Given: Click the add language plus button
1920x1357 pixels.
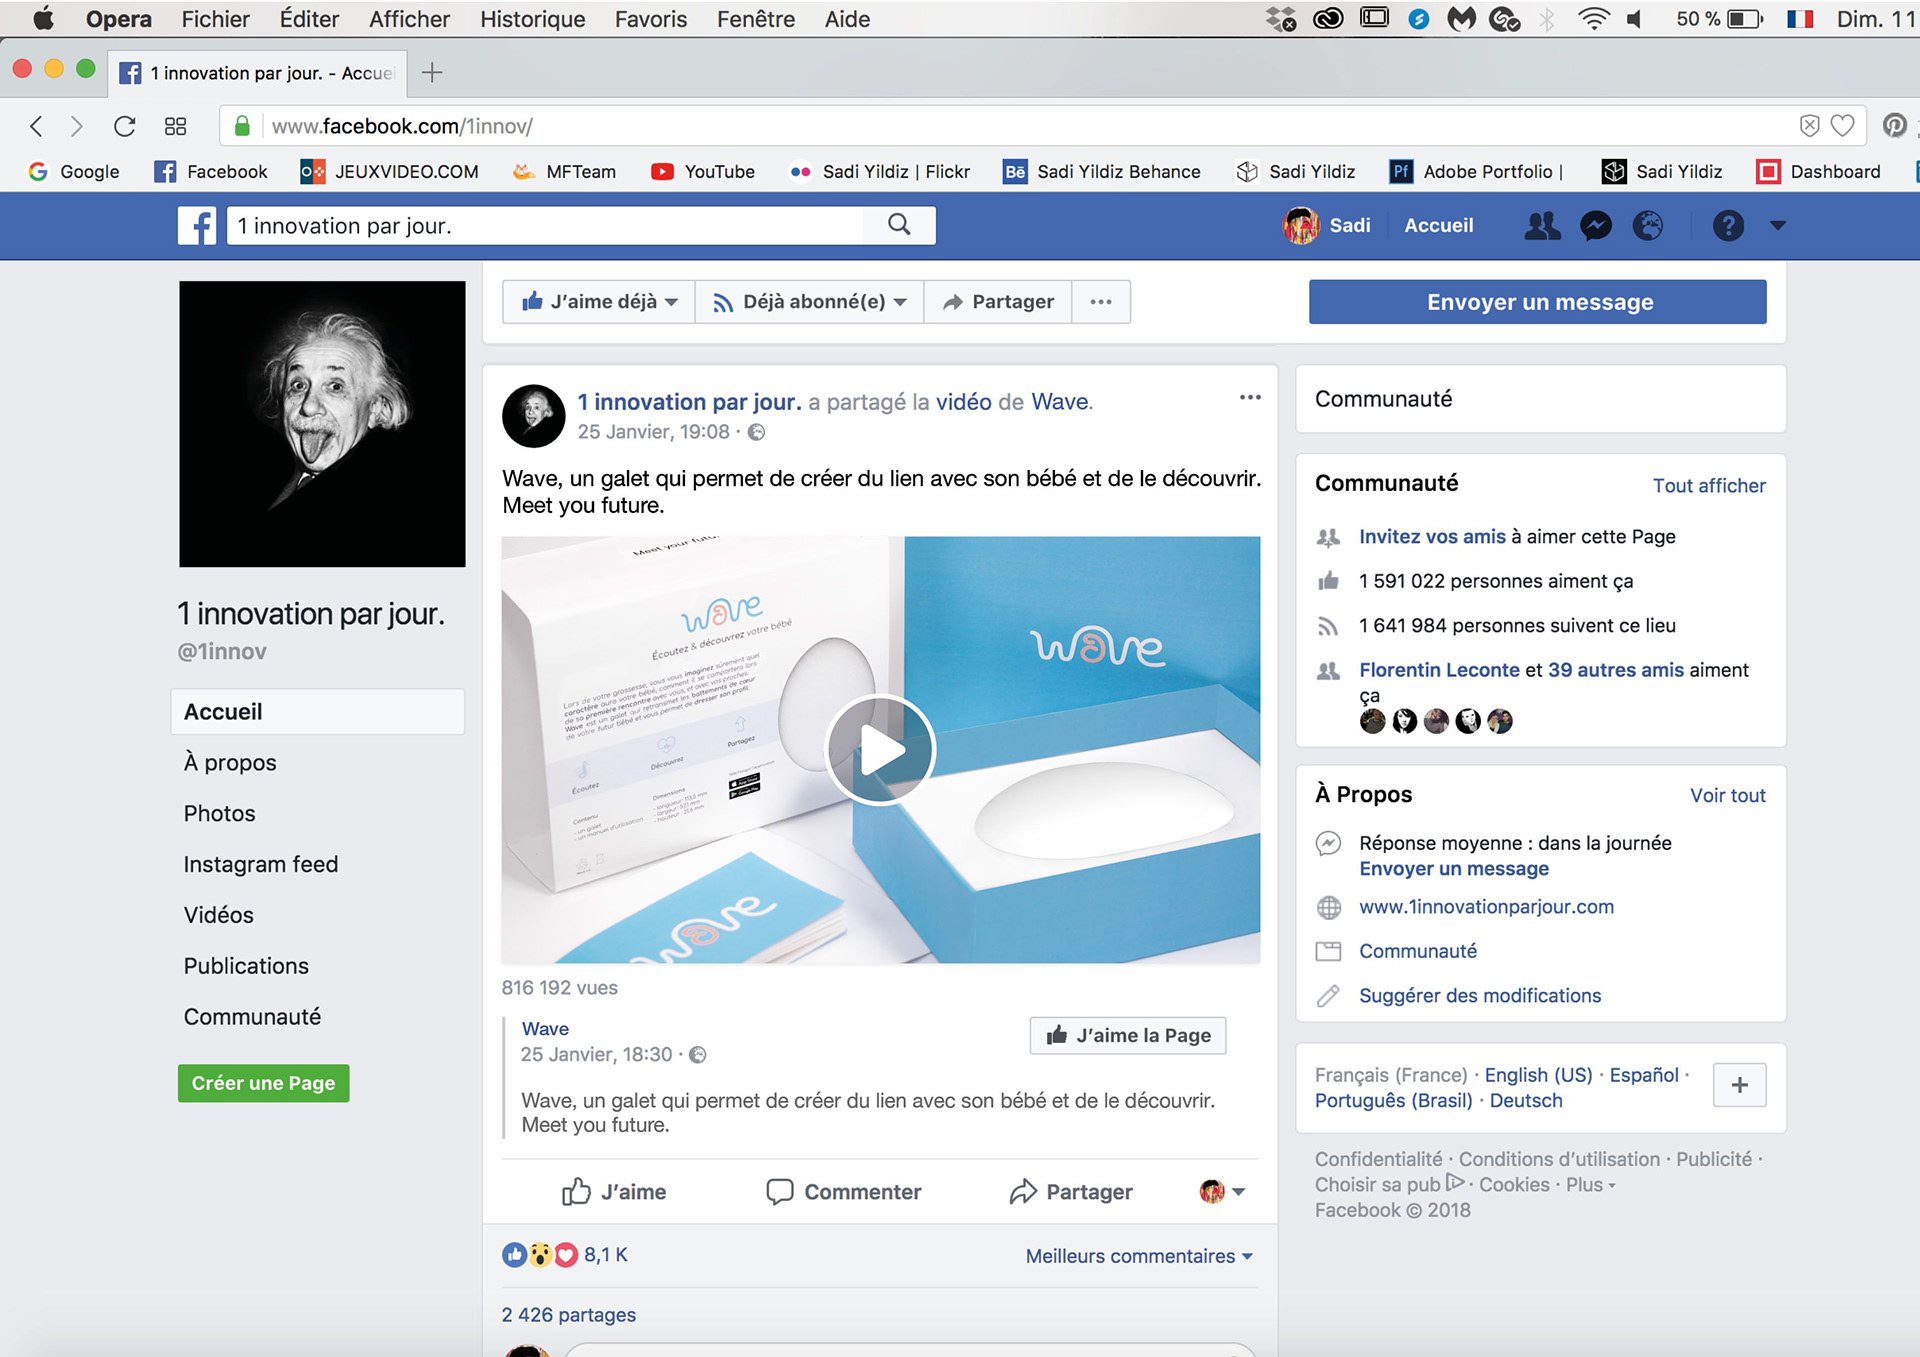Looking at the screenshot, I should [x=1740, y=1085].
